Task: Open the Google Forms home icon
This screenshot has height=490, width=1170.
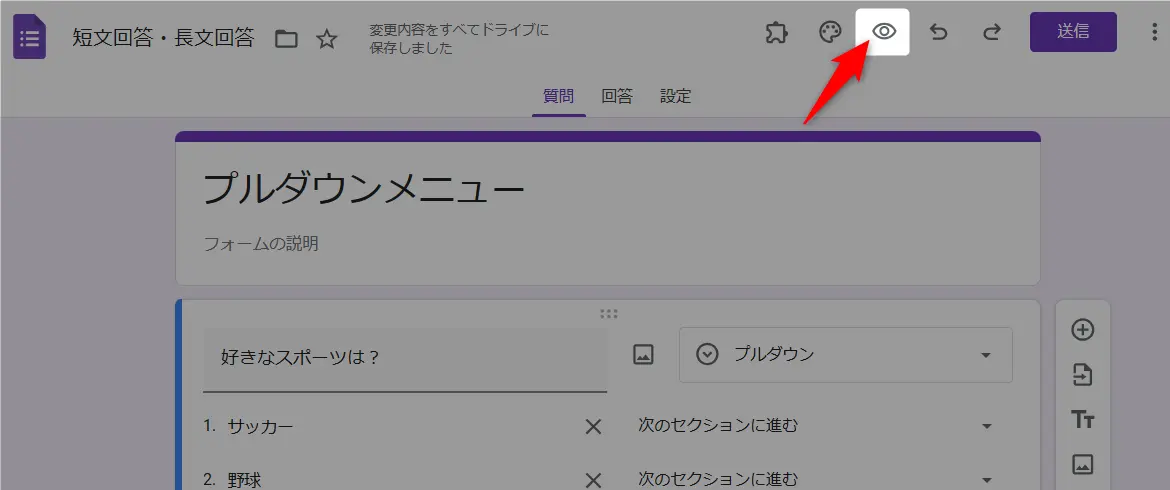Action: [x=30, y=39]
